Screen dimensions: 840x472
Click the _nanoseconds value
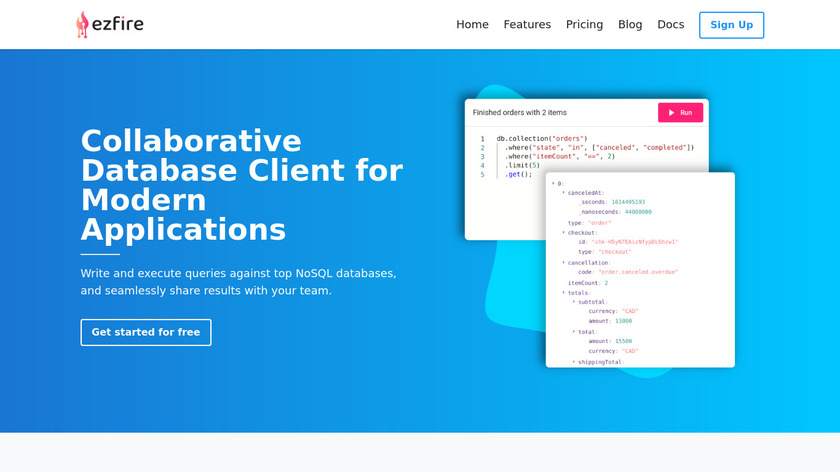point(638,212)
